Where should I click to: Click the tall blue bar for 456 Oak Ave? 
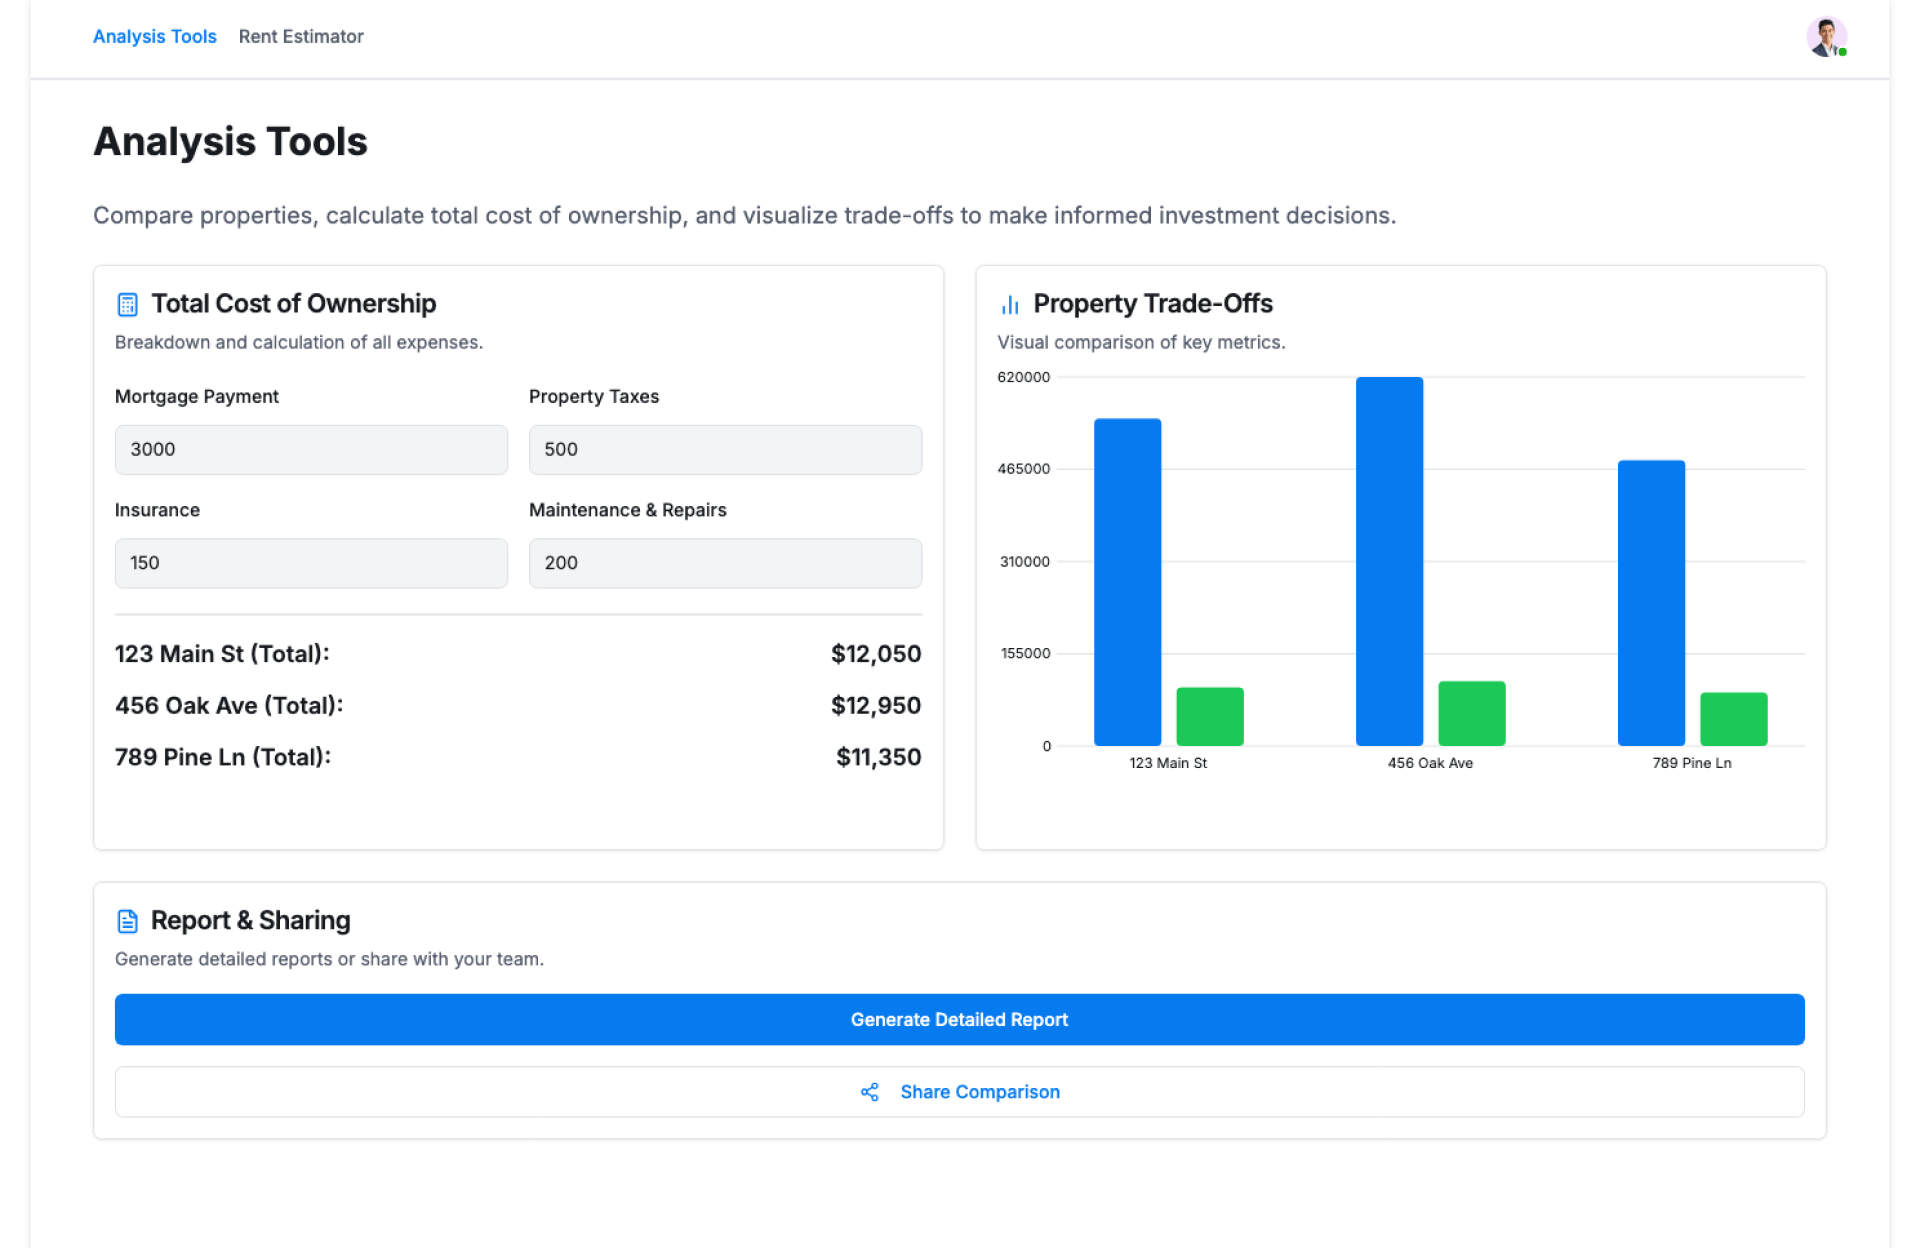1389,561
